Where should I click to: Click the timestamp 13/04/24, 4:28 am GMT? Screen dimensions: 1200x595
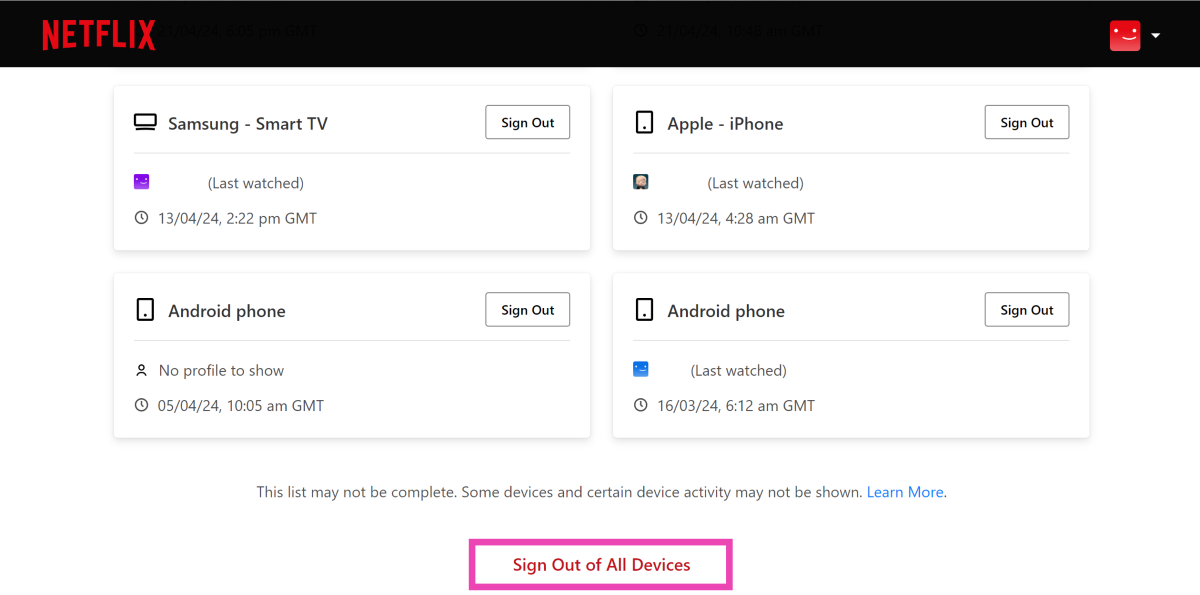point(736,218)
